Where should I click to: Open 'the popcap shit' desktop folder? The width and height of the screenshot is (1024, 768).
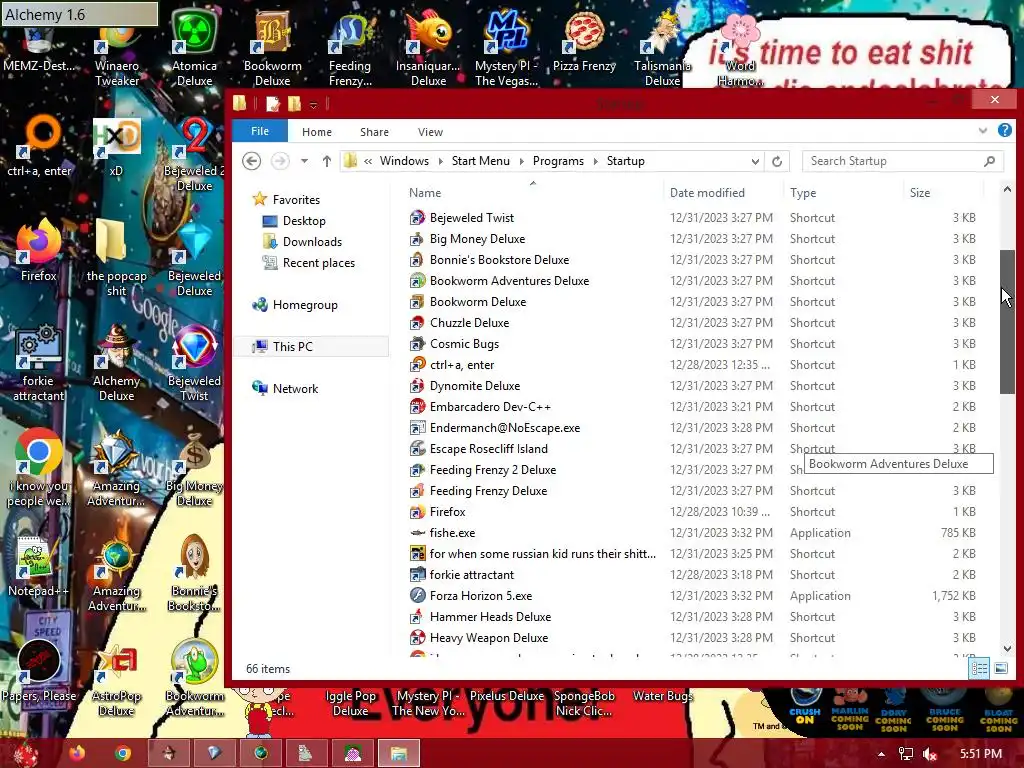(116, 258)
